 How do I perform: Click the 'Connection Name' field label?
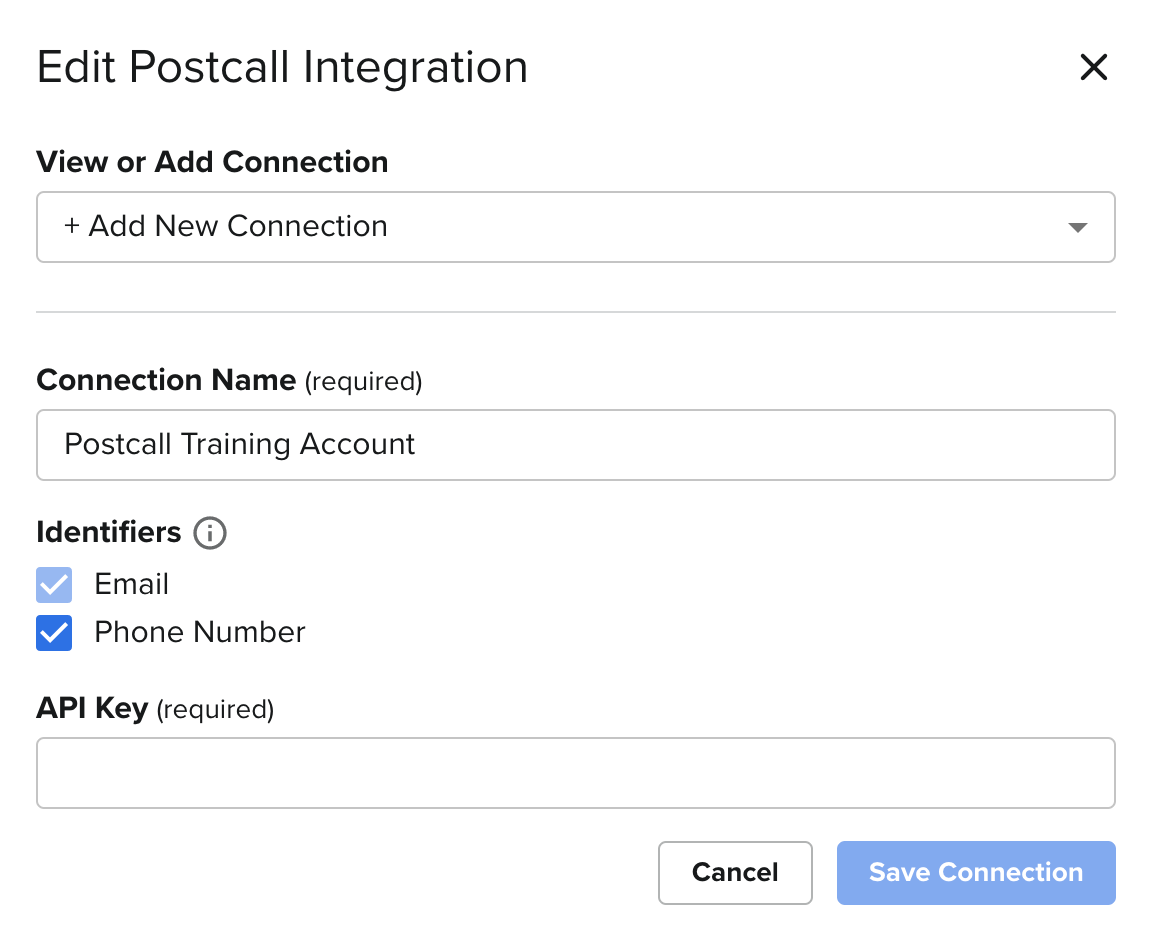(166, 381)
